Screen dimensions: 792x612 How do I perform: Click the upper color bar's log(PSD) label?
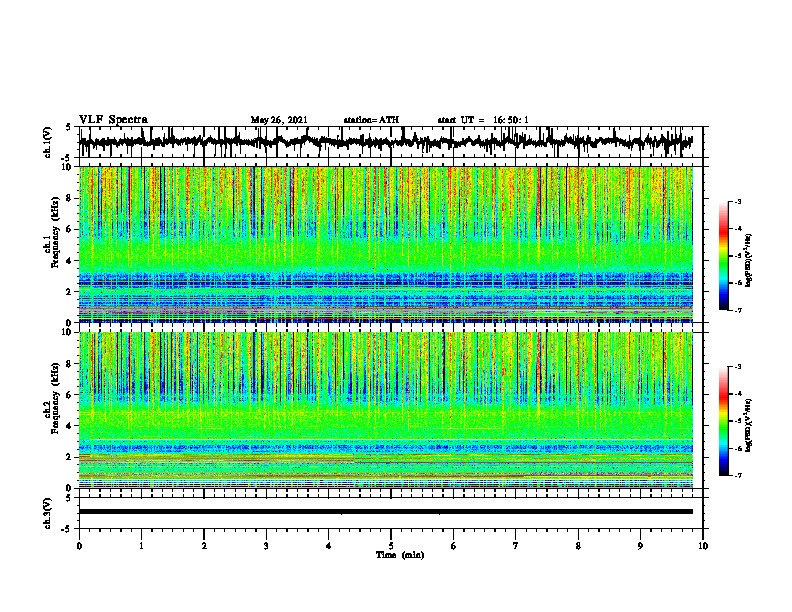[749, 261]
